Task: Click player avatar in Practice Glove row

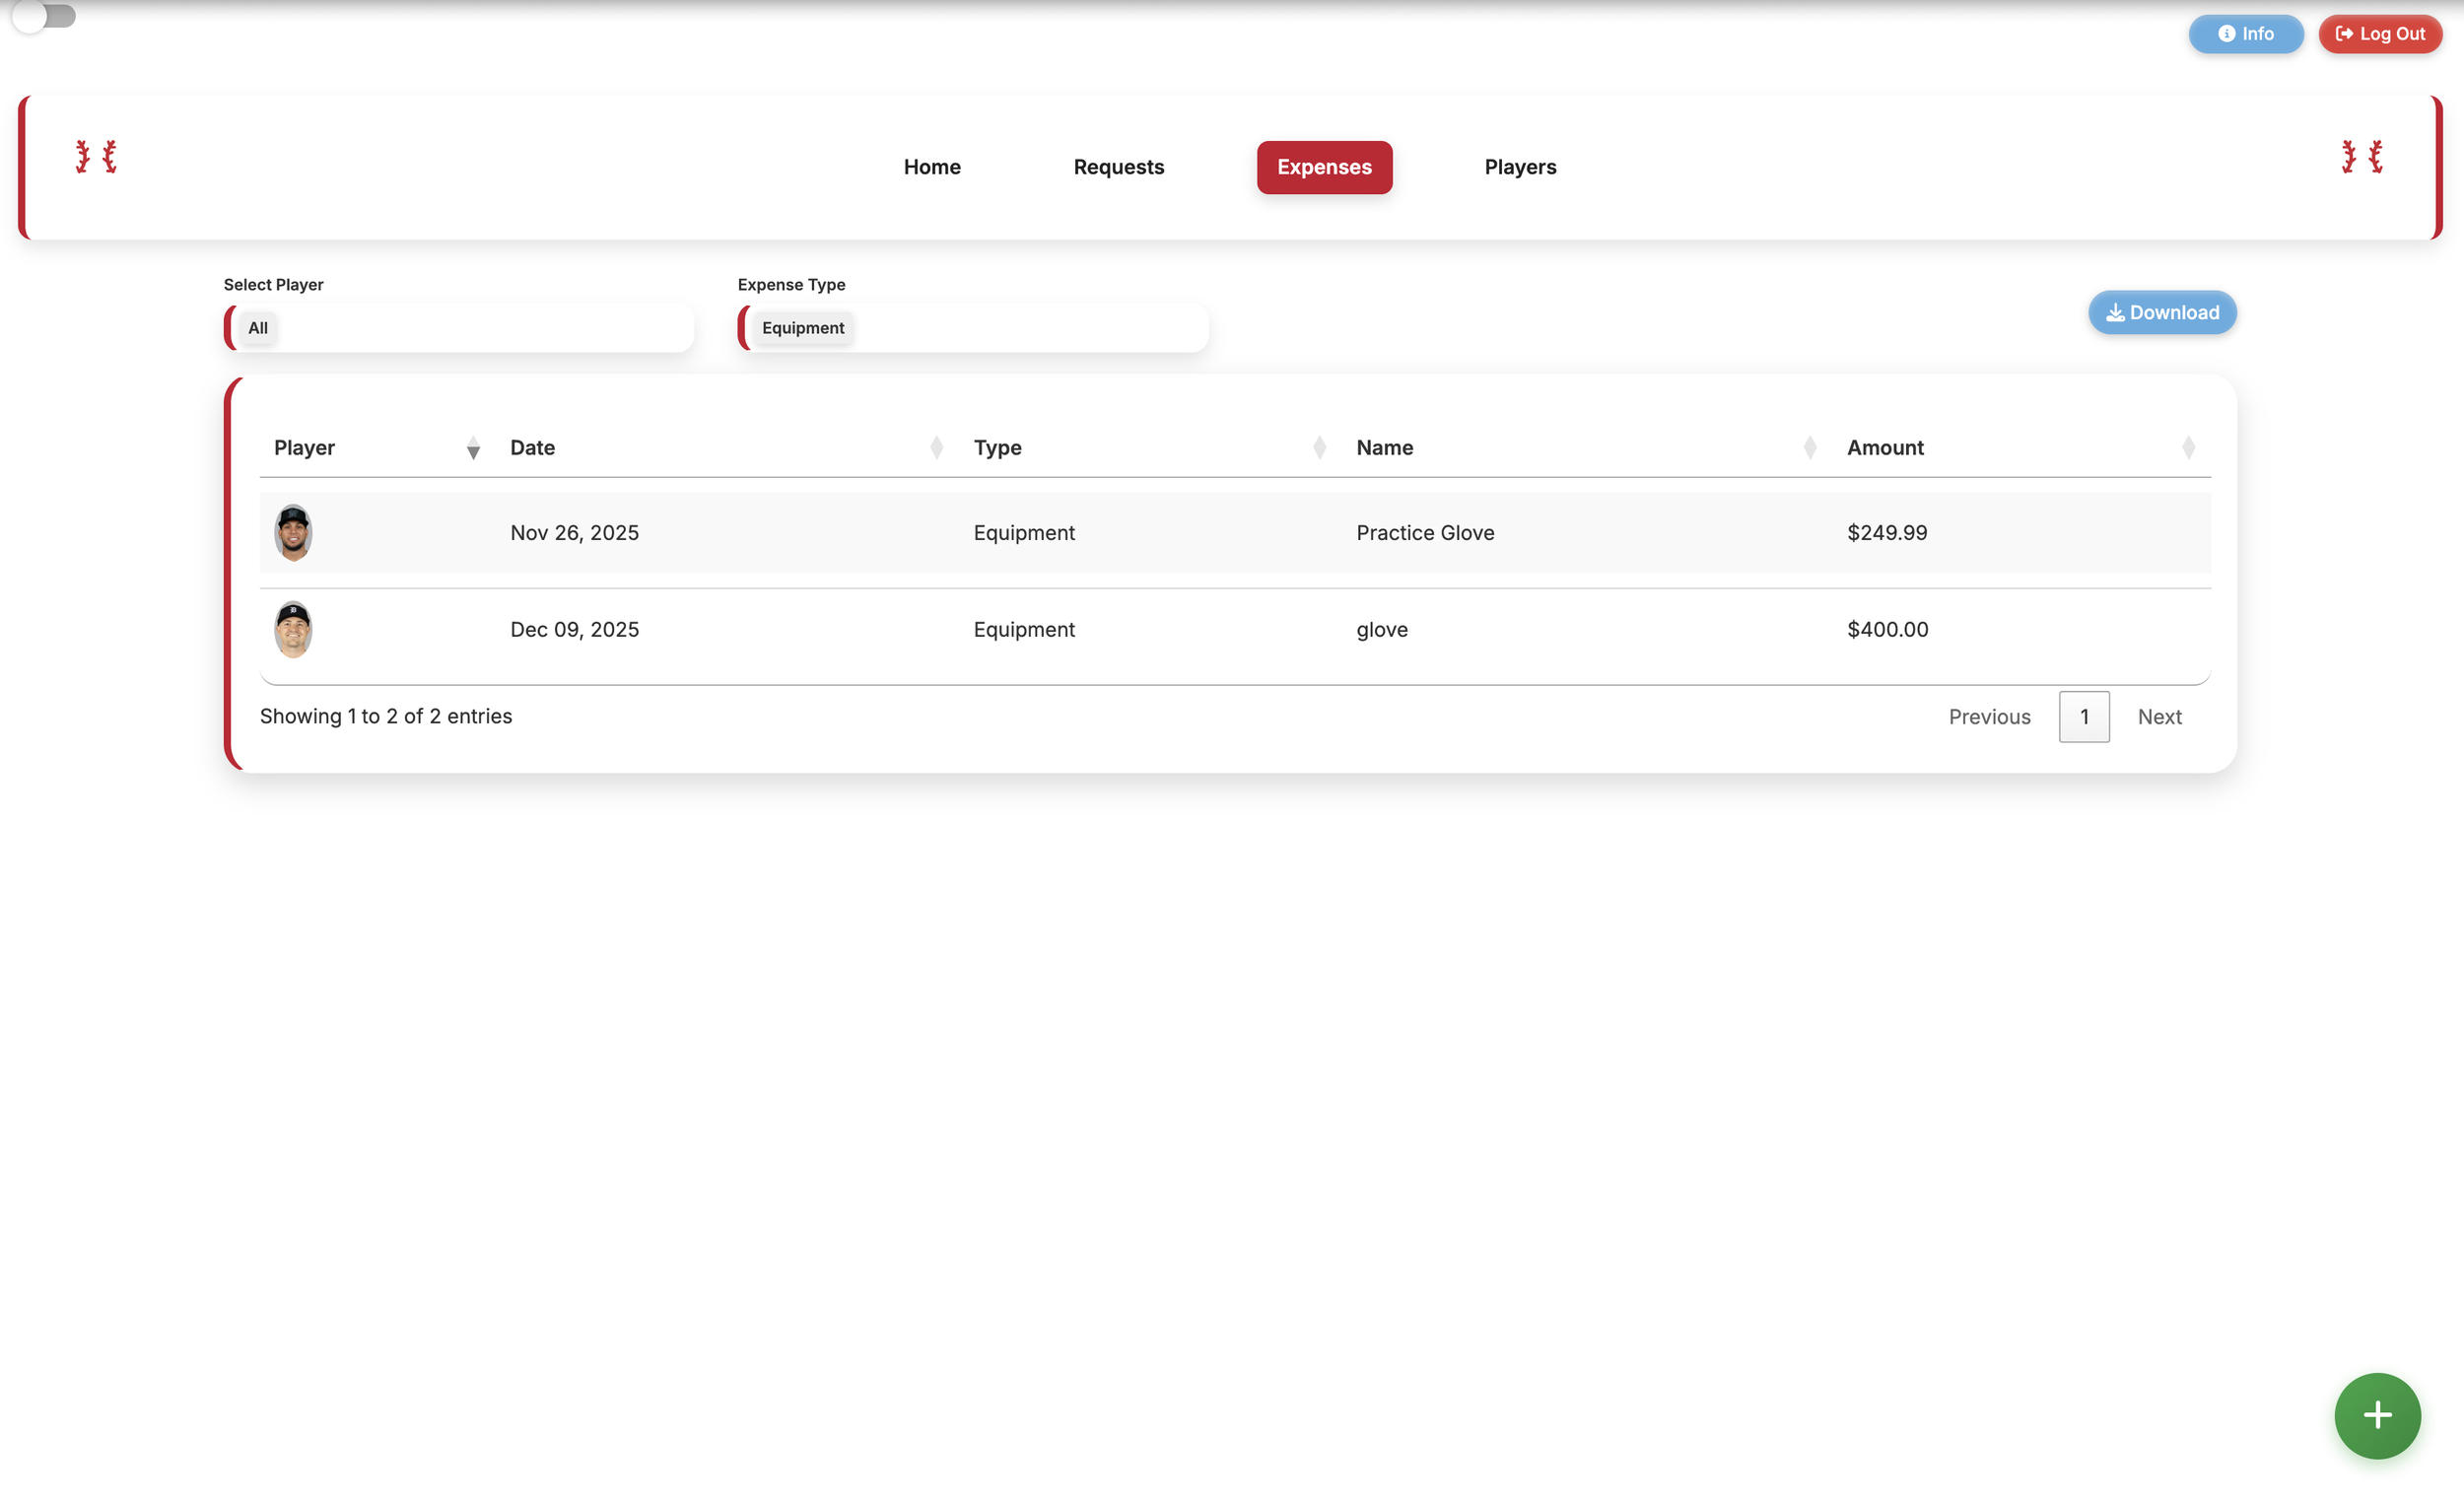Action: tap(293, 533)
